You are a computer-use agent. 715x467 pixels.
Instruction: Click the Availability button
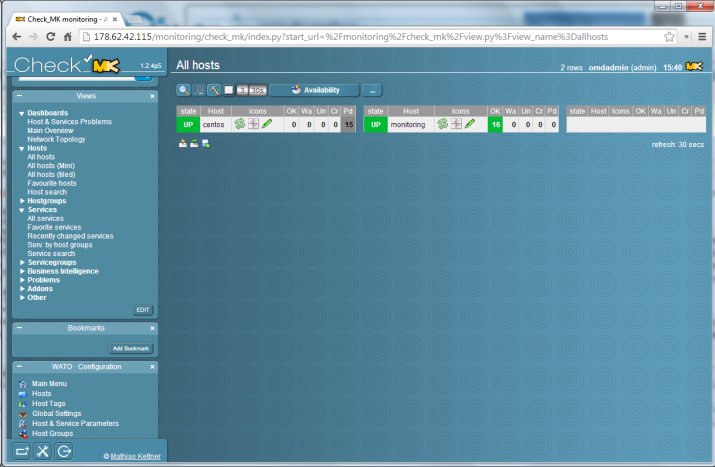pos(314,90)
